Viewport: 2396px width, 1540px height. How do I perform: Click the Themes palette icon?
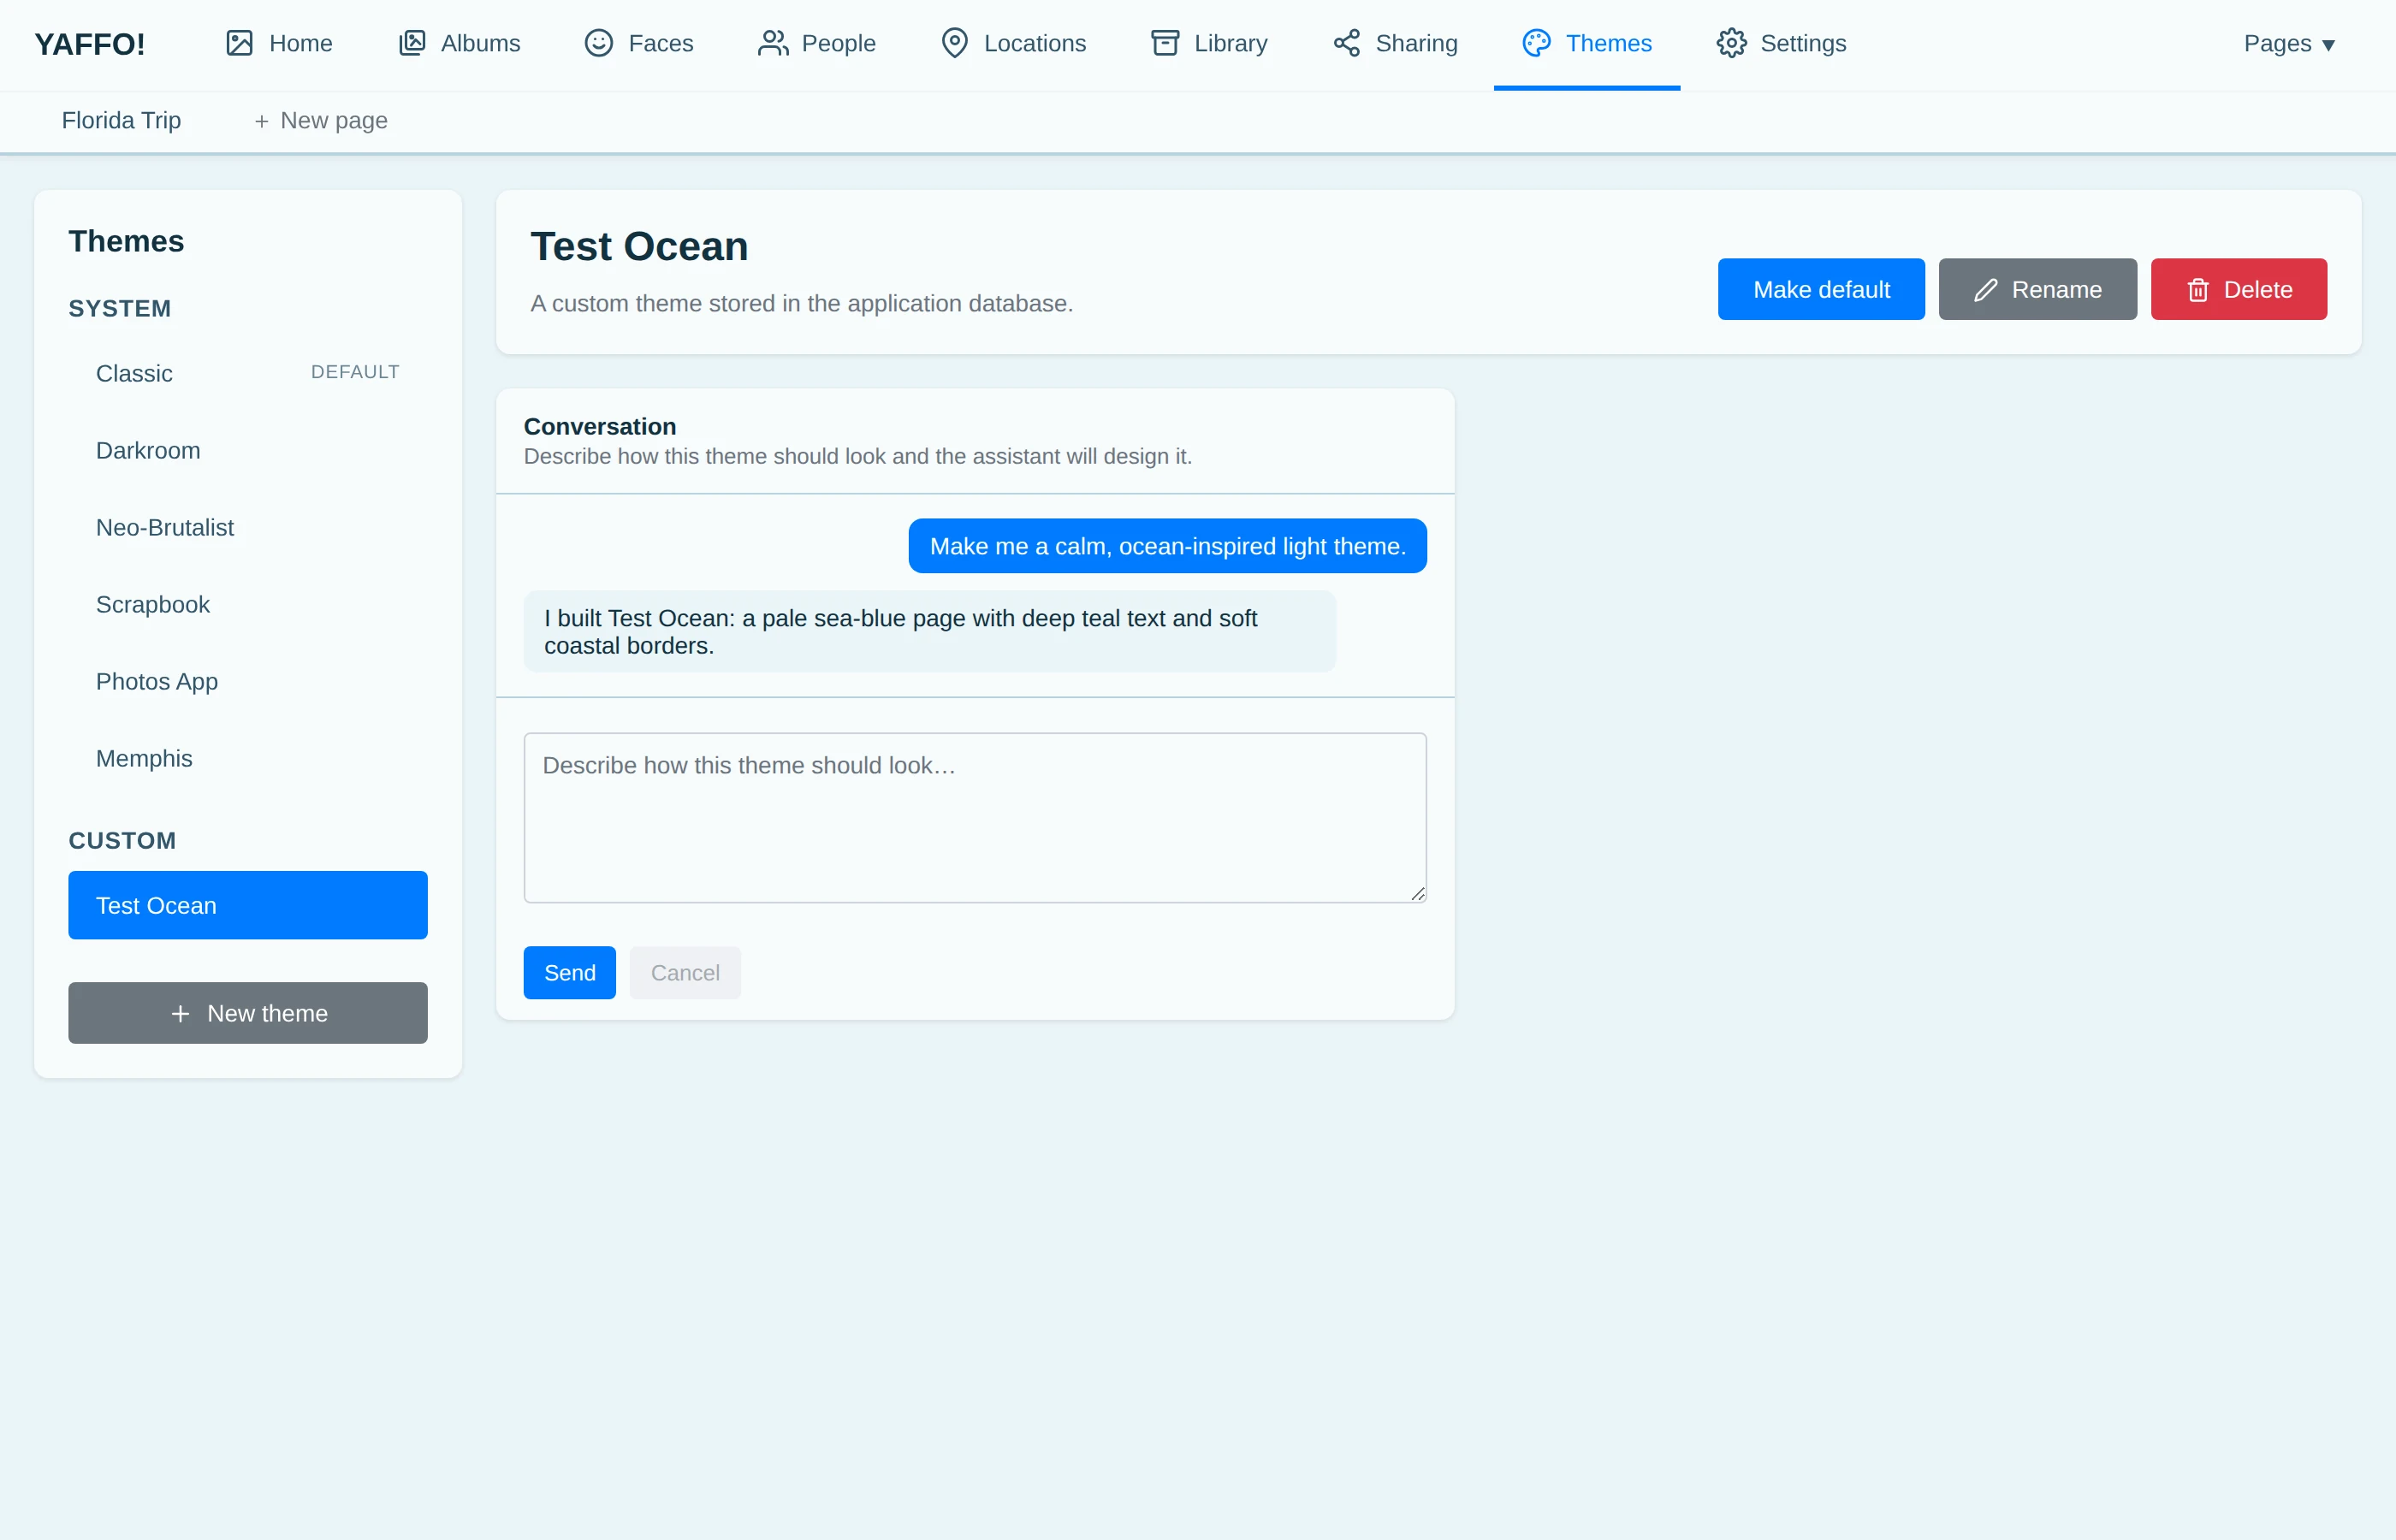(x=1536, y=43)
